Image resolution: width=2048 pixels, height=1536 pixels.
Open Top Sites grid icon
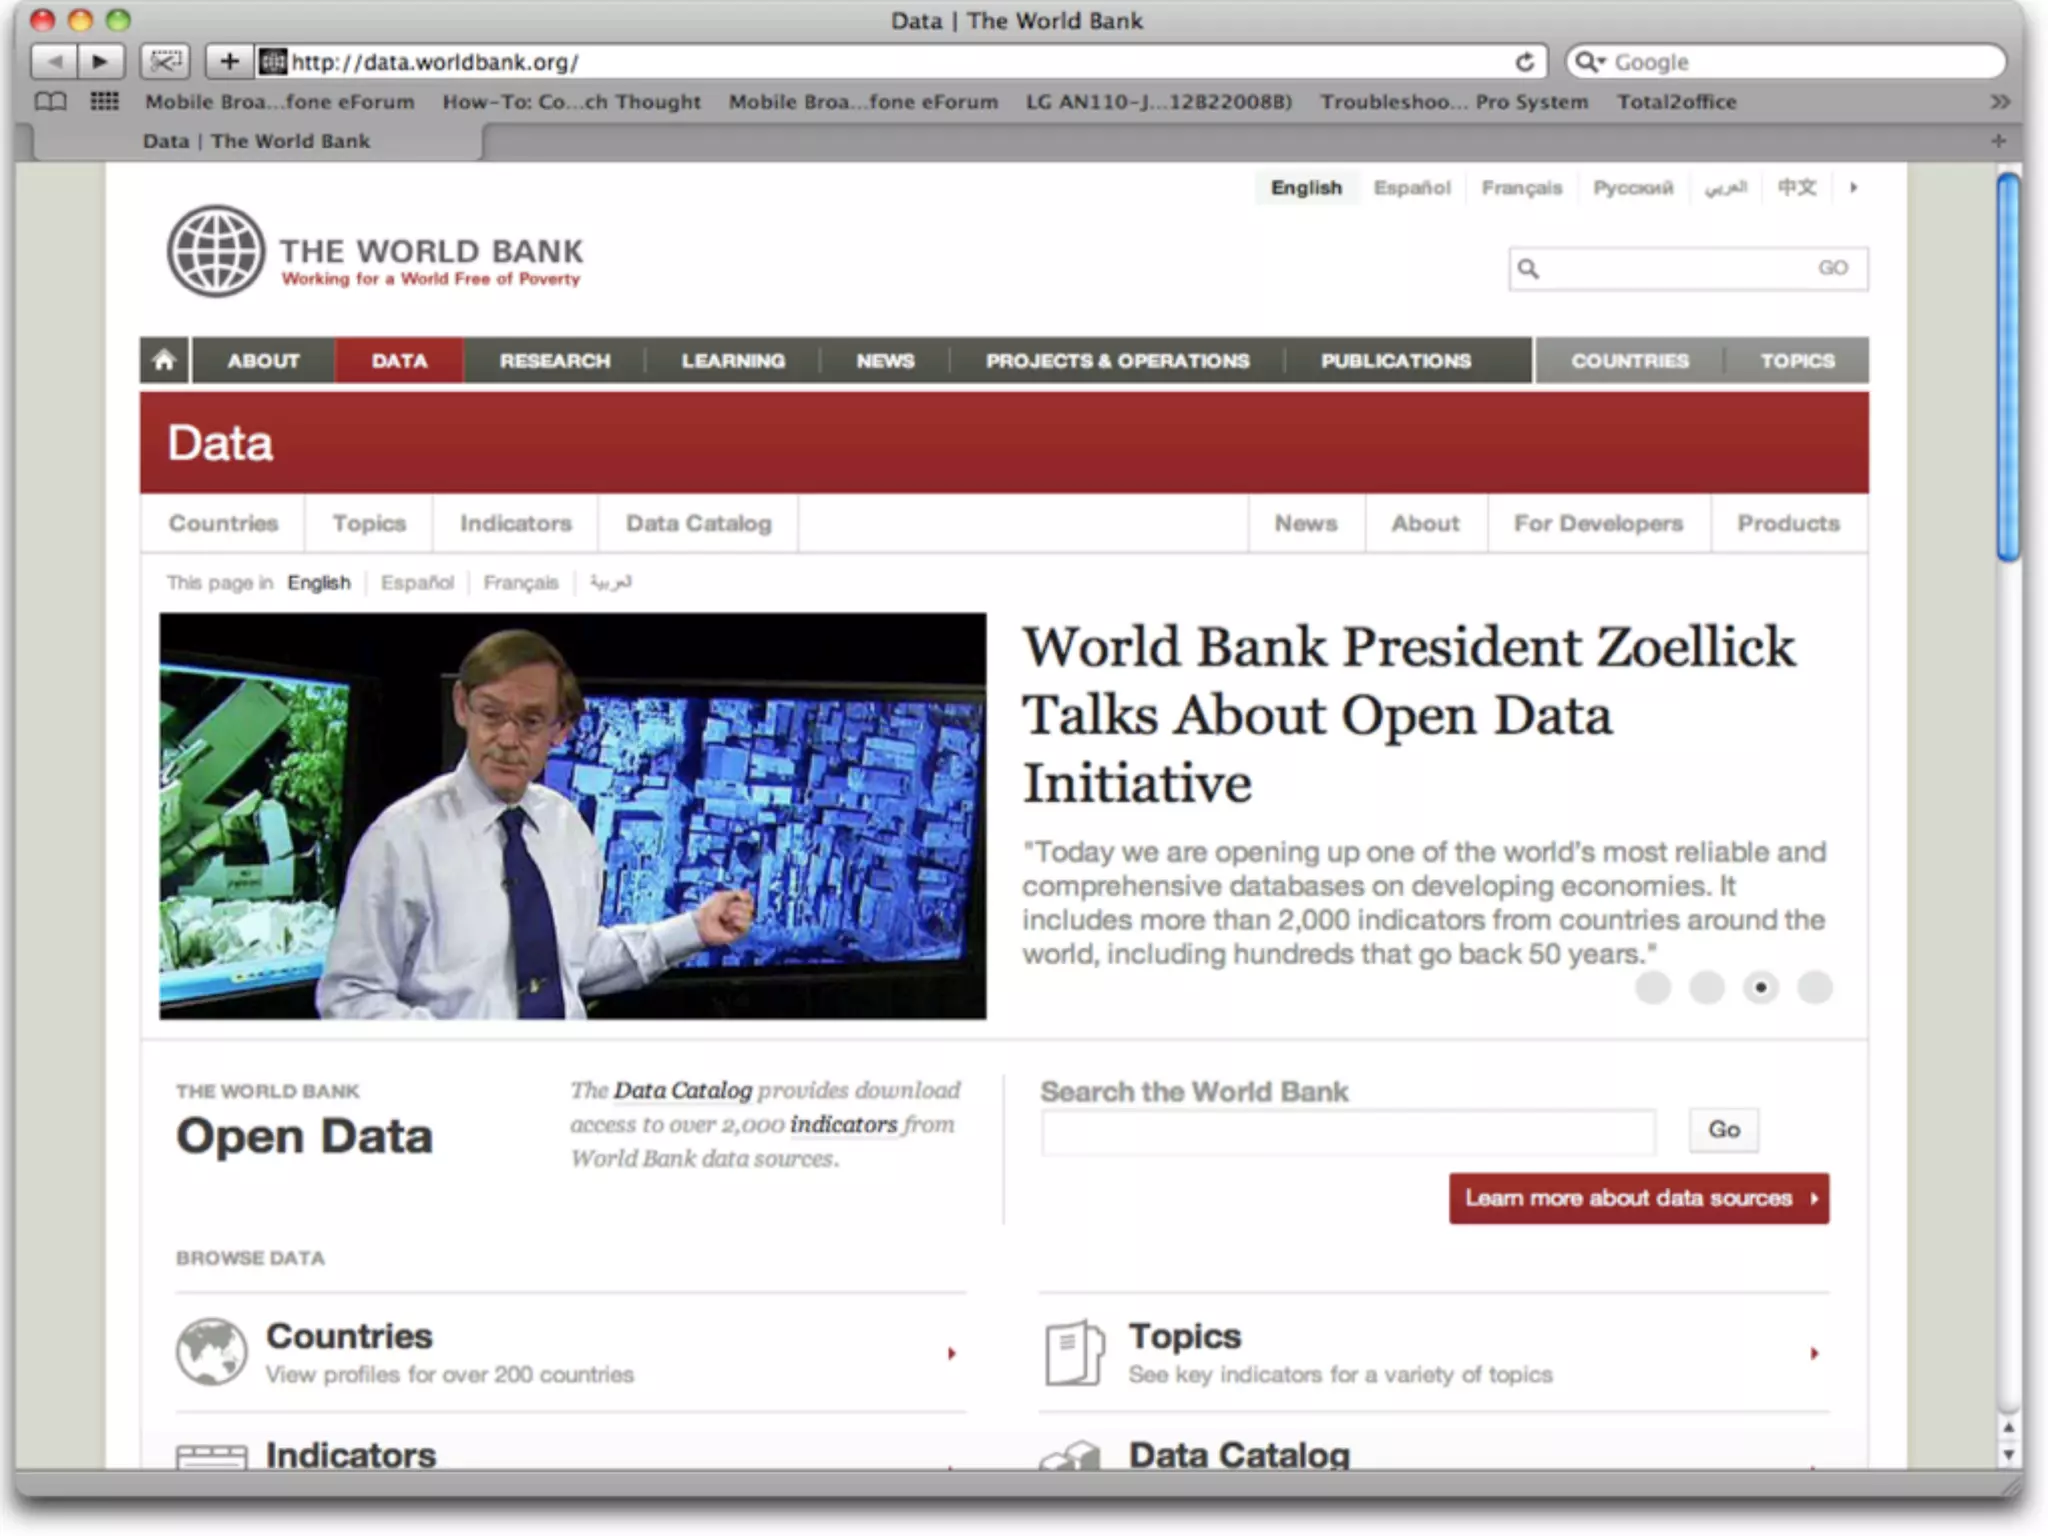[104, 101]
